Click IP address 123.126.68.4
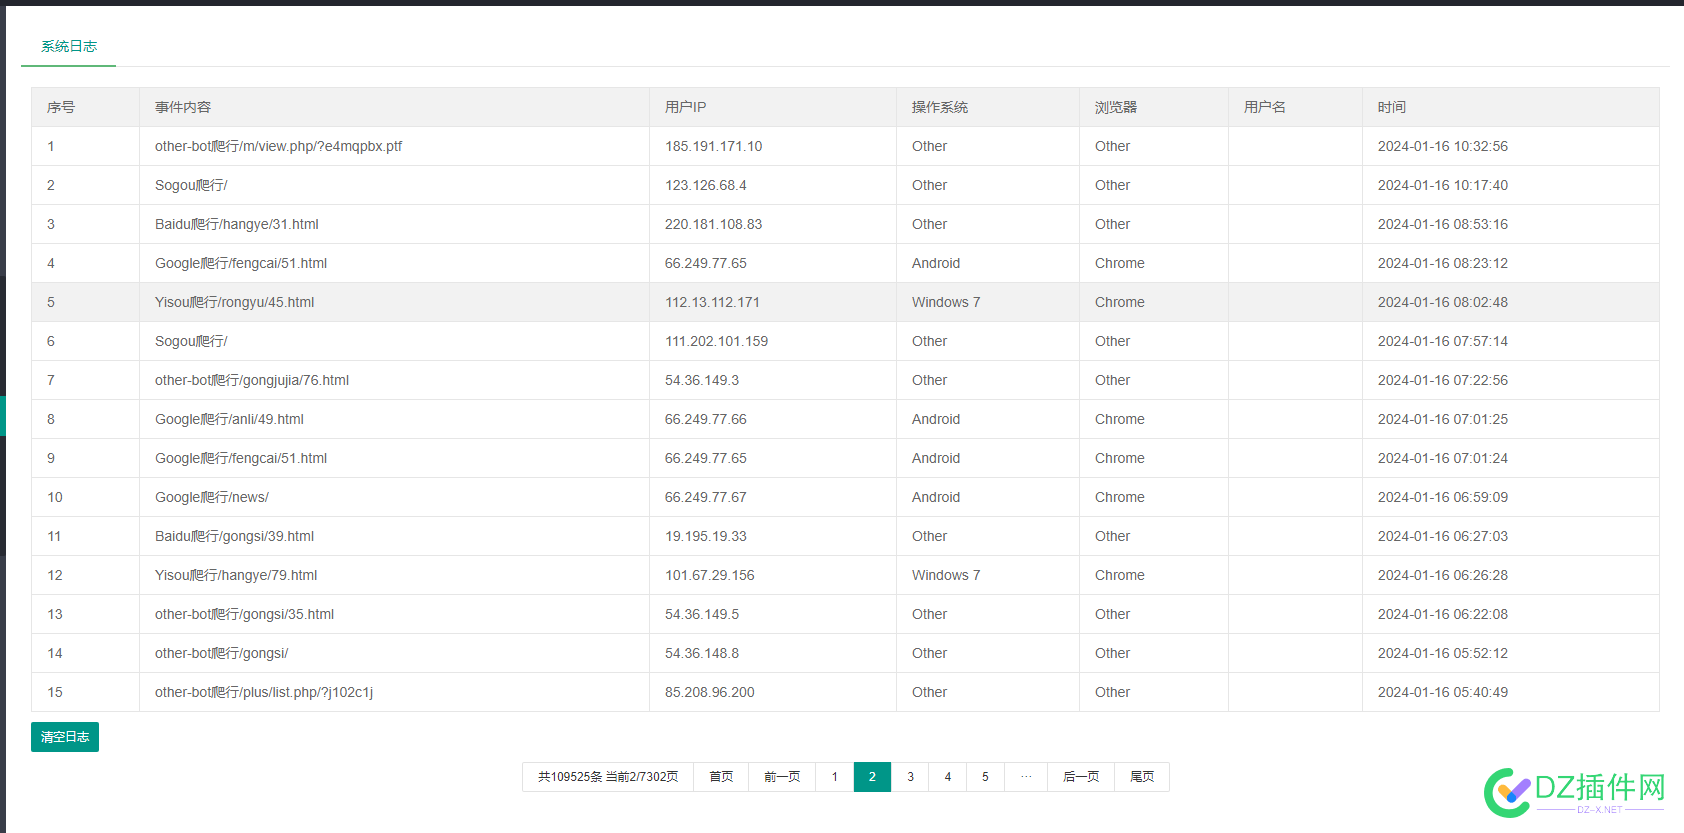The width and height of the screenshot is (1684, 833). [x=705, y=185]
